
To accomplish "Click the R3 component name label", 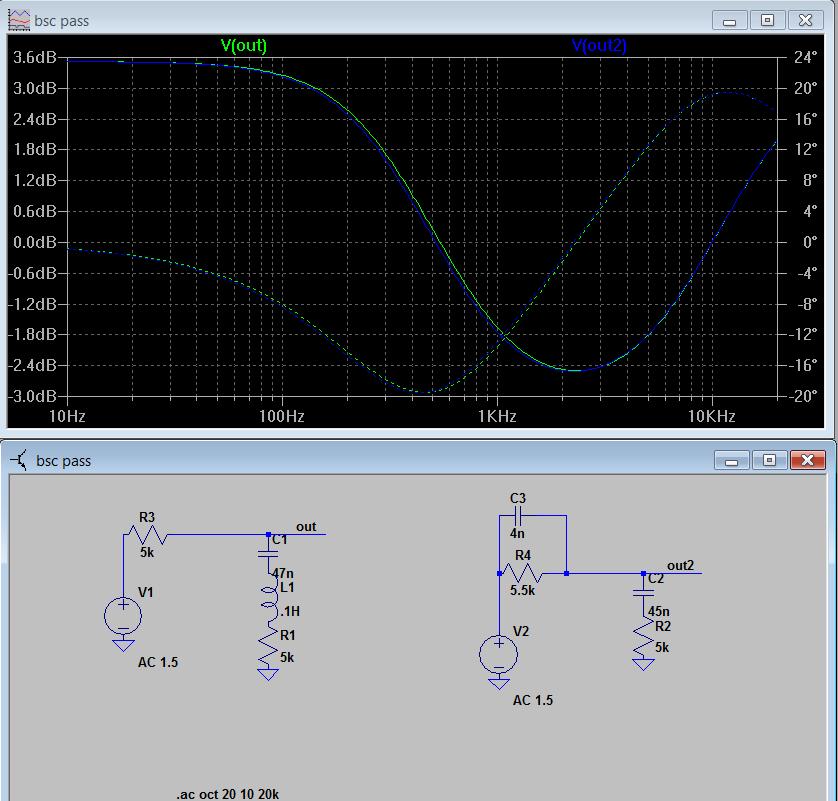I will click(147, 517).
